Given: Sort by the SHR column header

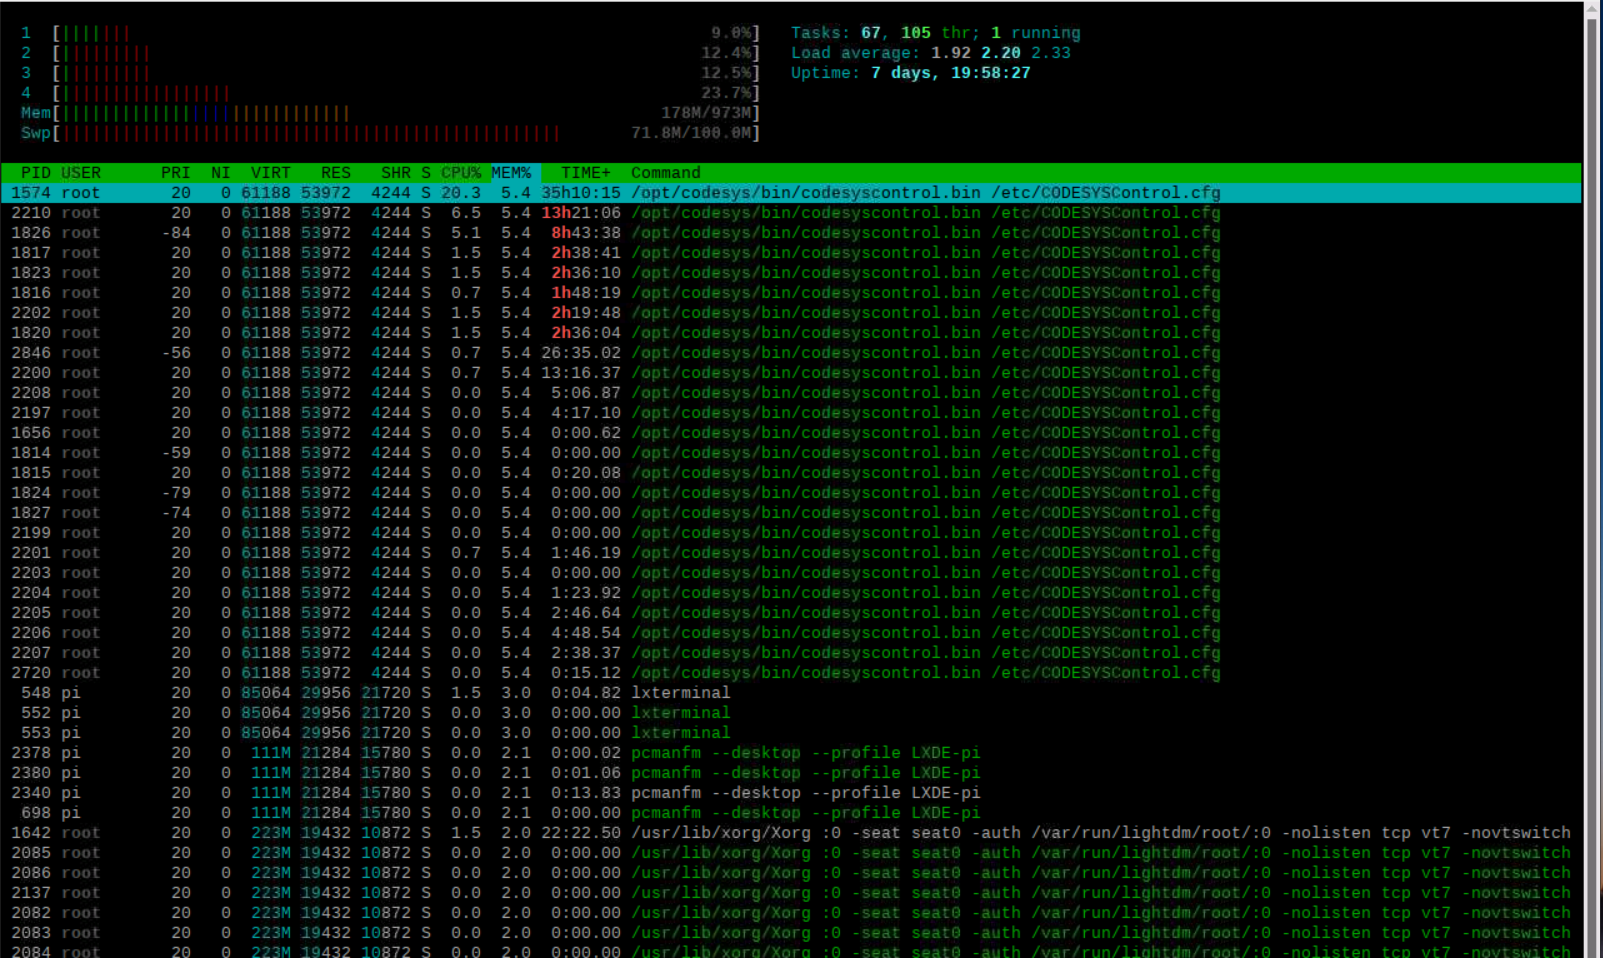Looking at the screenshot, I should tap(396, 173).
